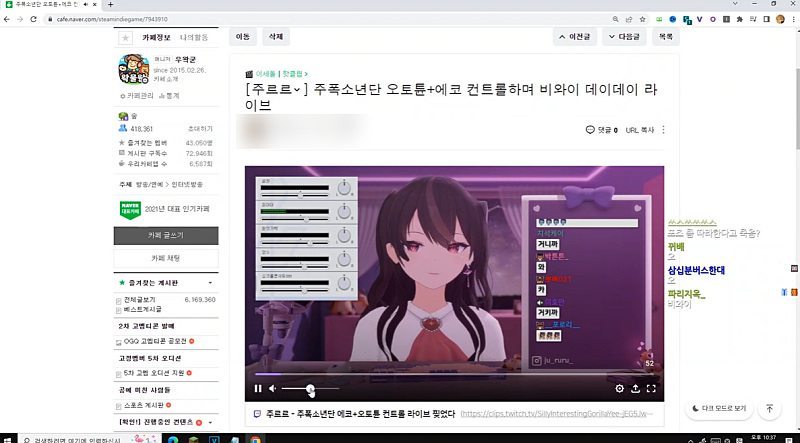The height and width of the screenshot is (443, 800).
Task: Click the scroll-to-top arrow button
Action: [770, 408]
